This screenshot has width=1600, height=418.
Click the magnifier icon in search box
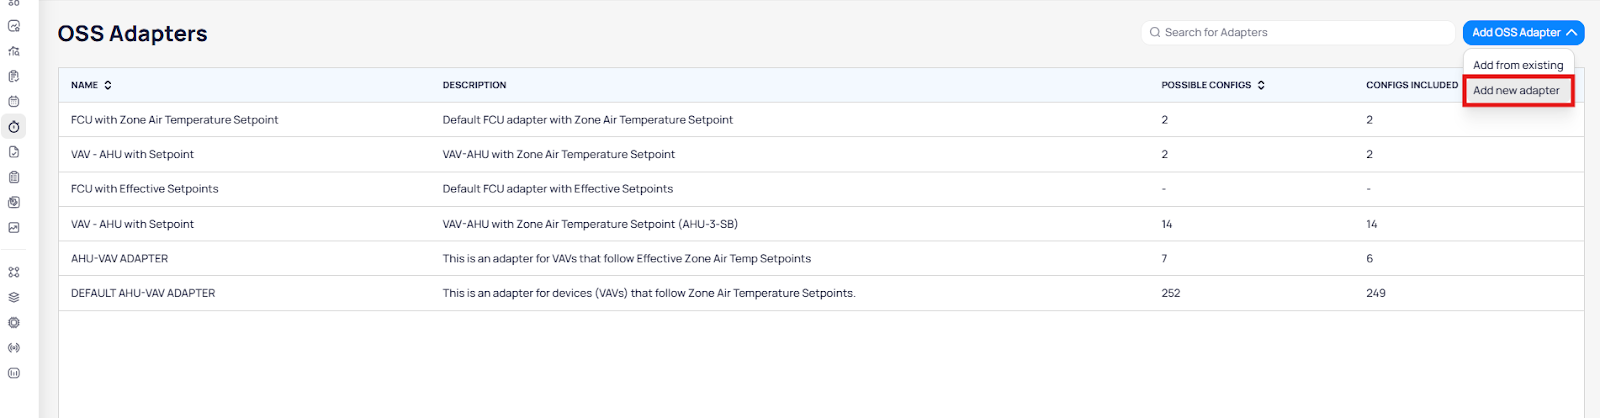click(x=1155, y=33)
